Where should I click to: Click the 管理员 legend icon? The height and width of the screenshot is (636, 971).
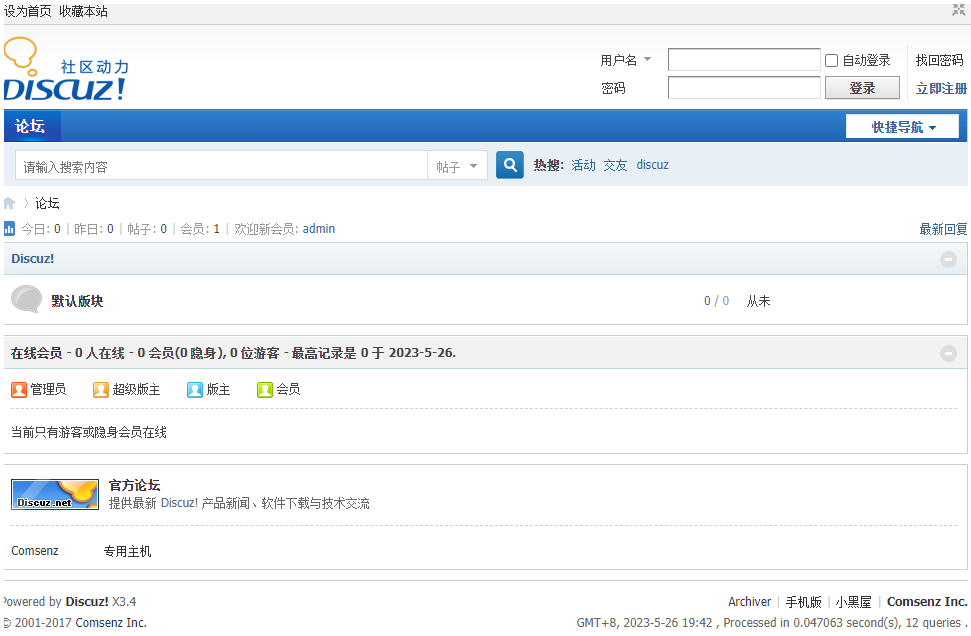click(x=19, y=390)
